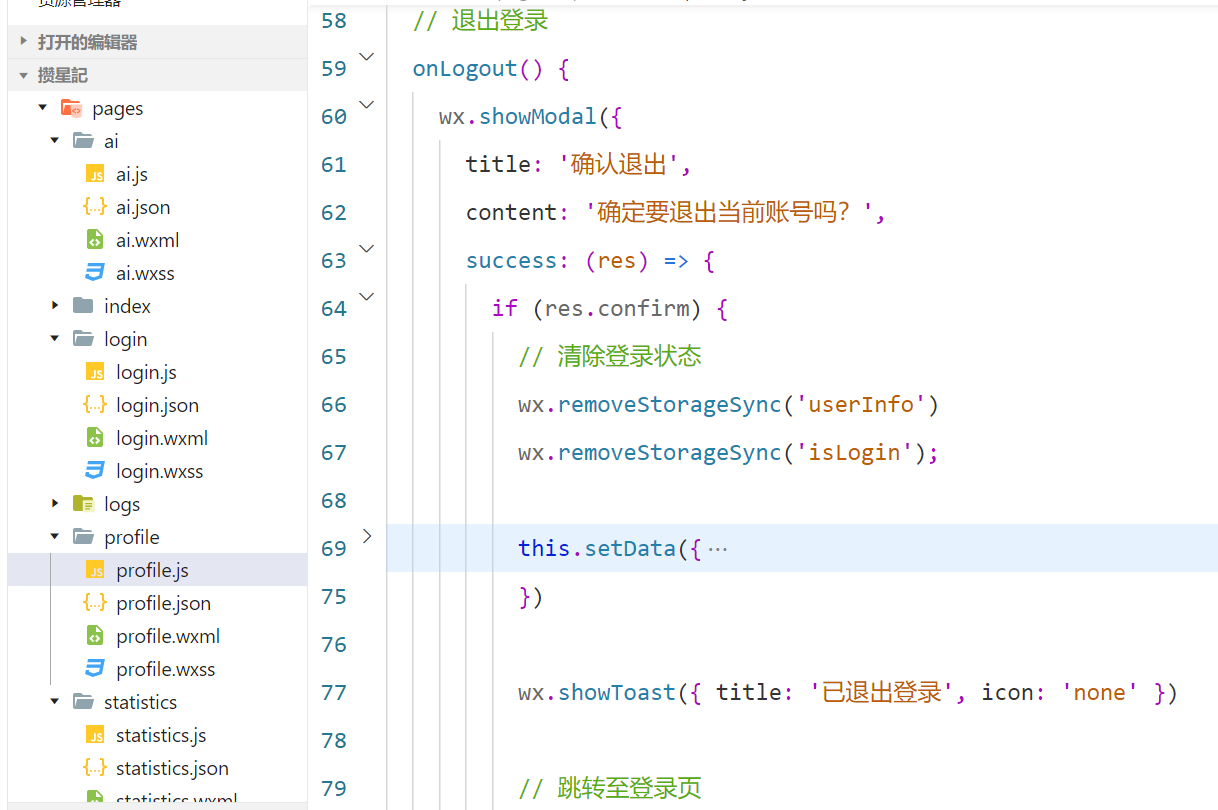Click the profile.js file icon
The height and width of the screenshot is (810, 1218).
[x=95, y=570]
